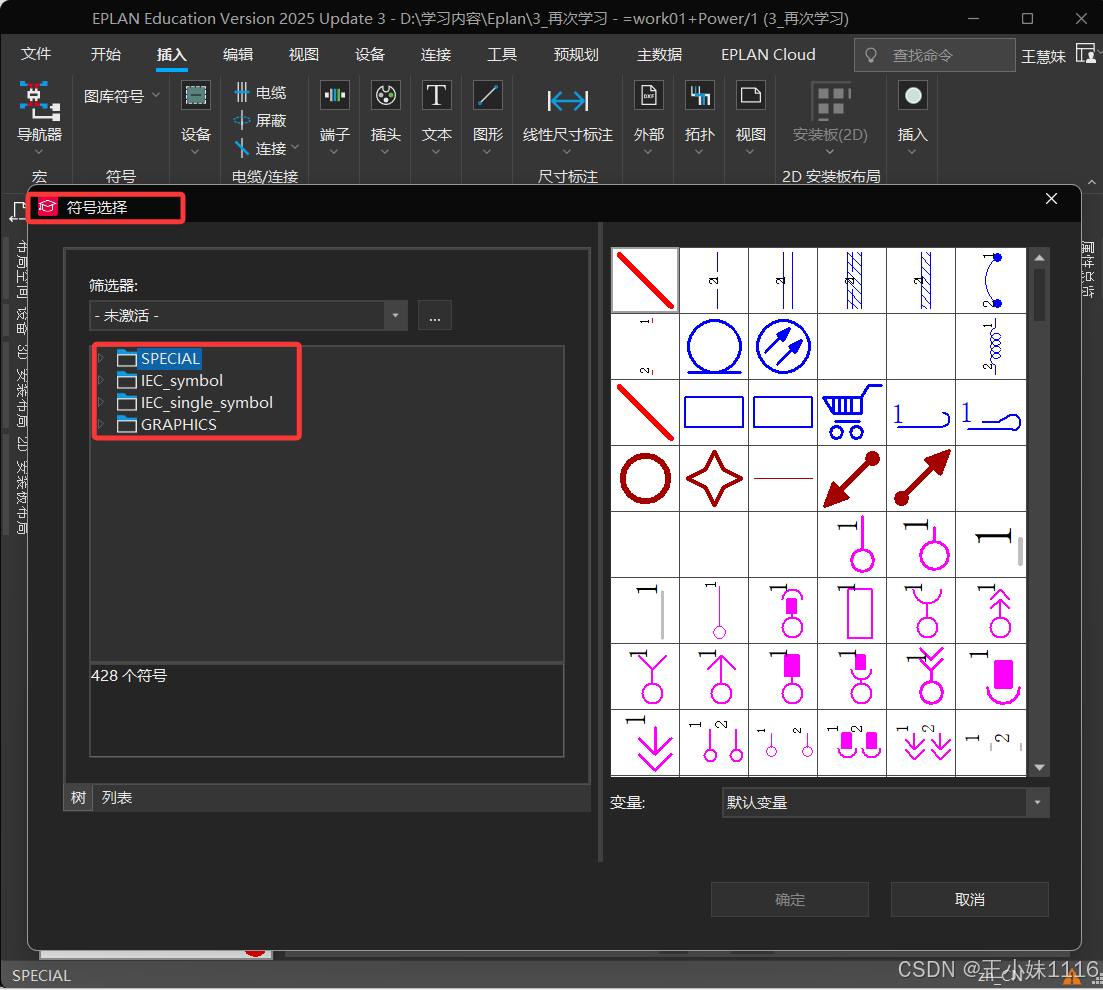Insert a 电缆 cable definition
The width and height of the screenshot is (1103, 990).
coord(260,92)
